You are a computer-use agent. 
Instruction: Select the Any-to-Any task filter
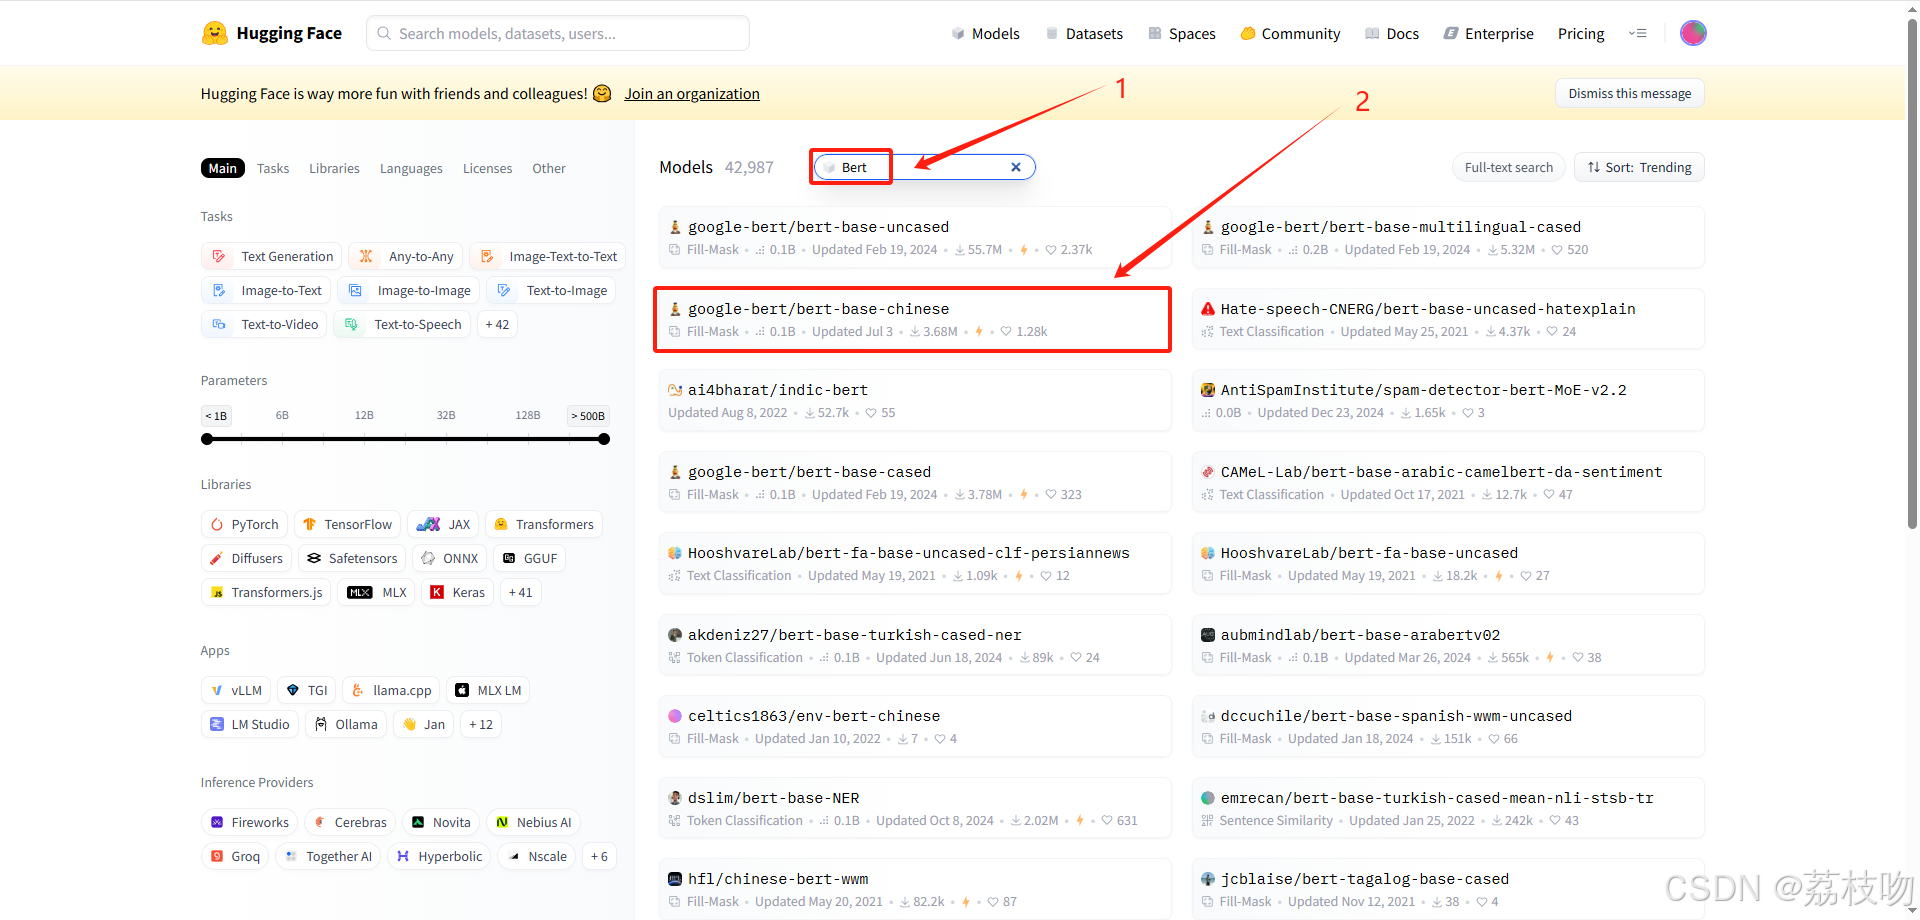click(406, 256)
